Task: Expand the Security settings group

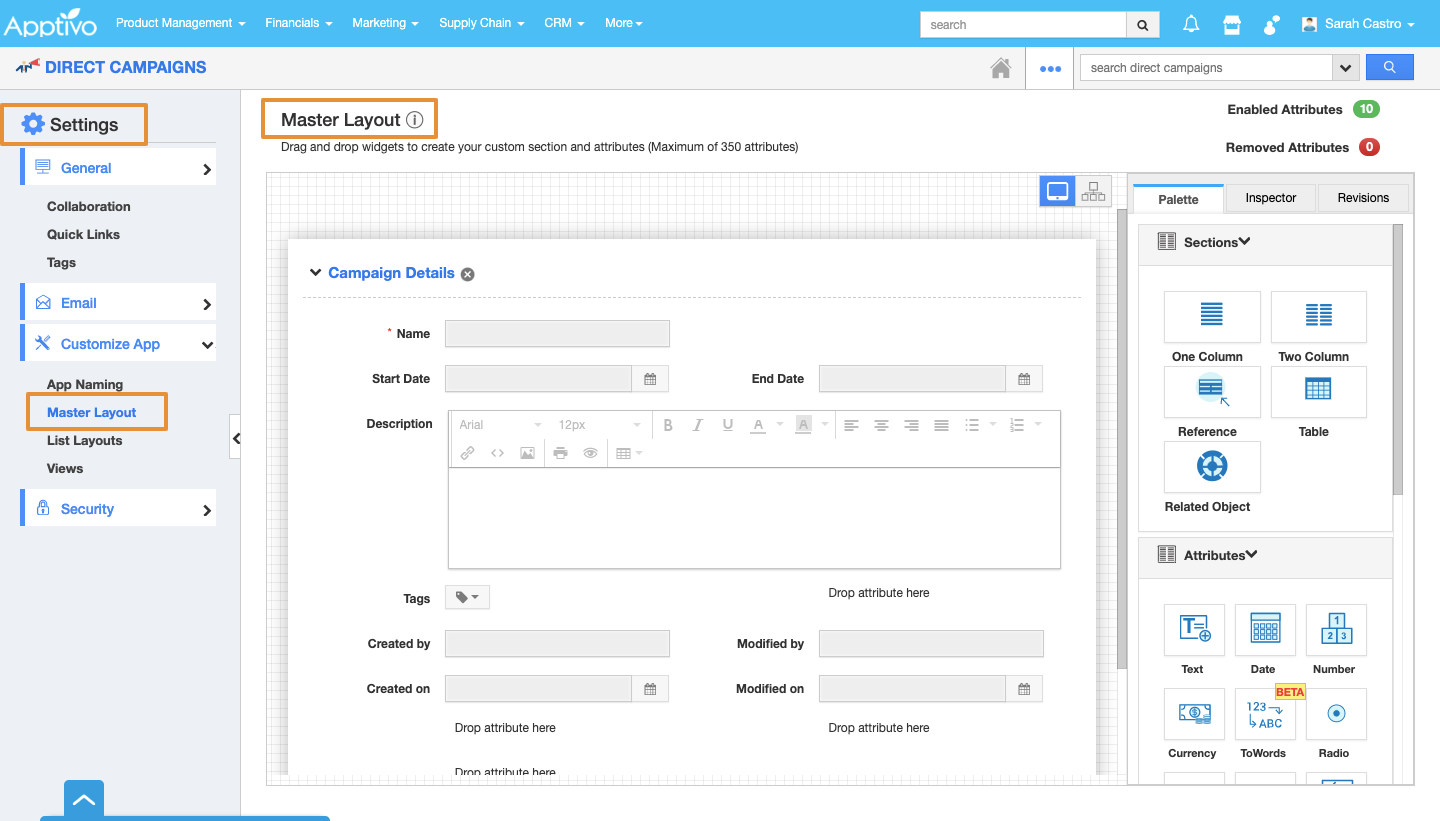Action: [118, 509]
